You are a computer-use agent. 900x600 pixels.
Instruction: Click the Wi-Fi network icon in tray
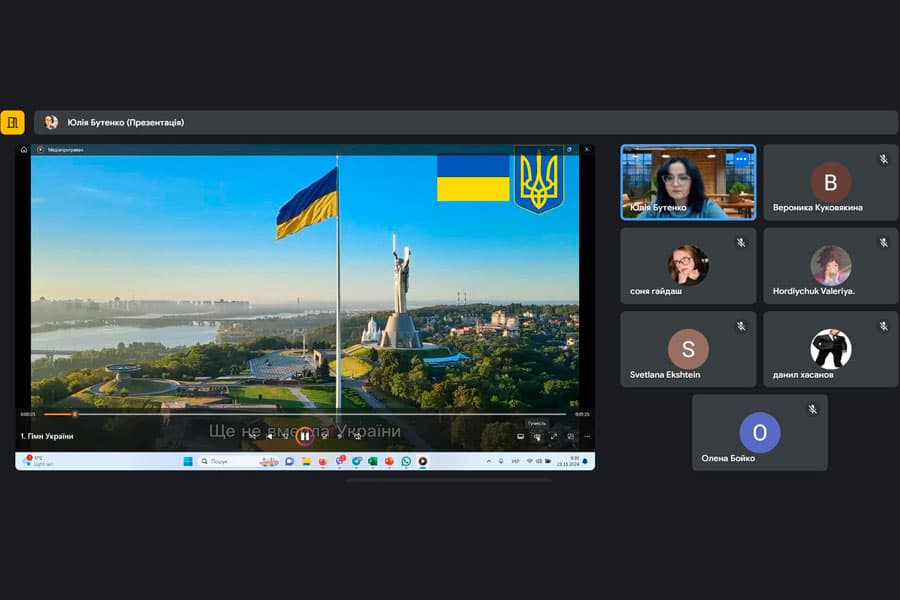coord(529,461)
